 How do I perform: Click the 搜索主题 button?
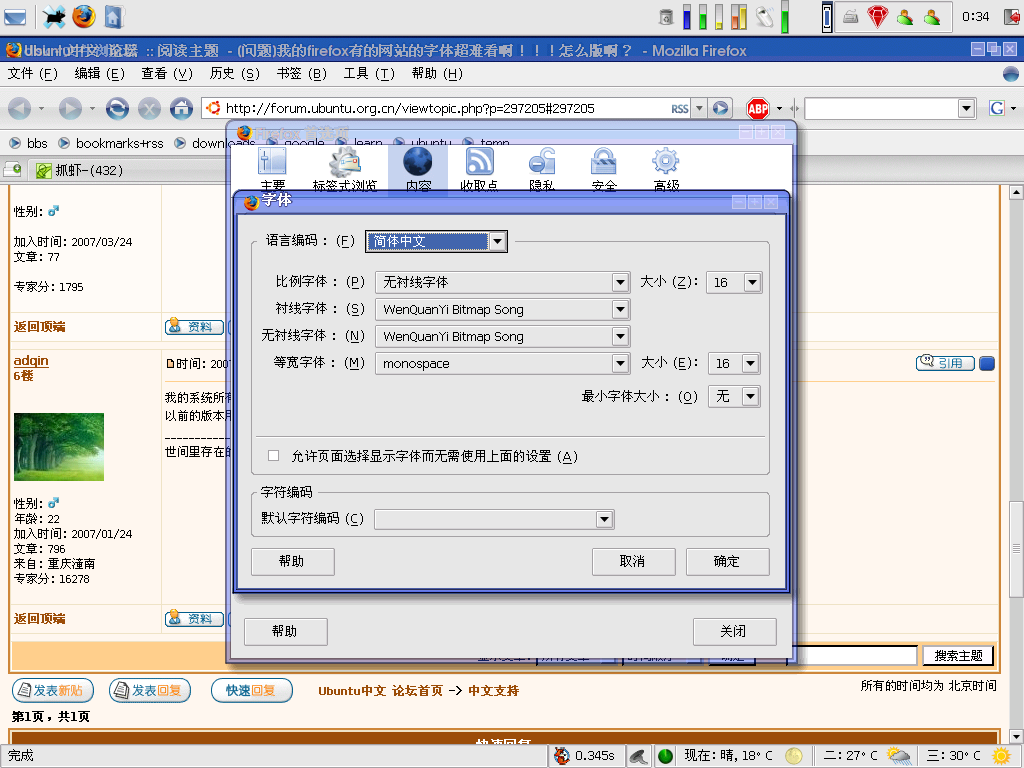click(958, 656)
